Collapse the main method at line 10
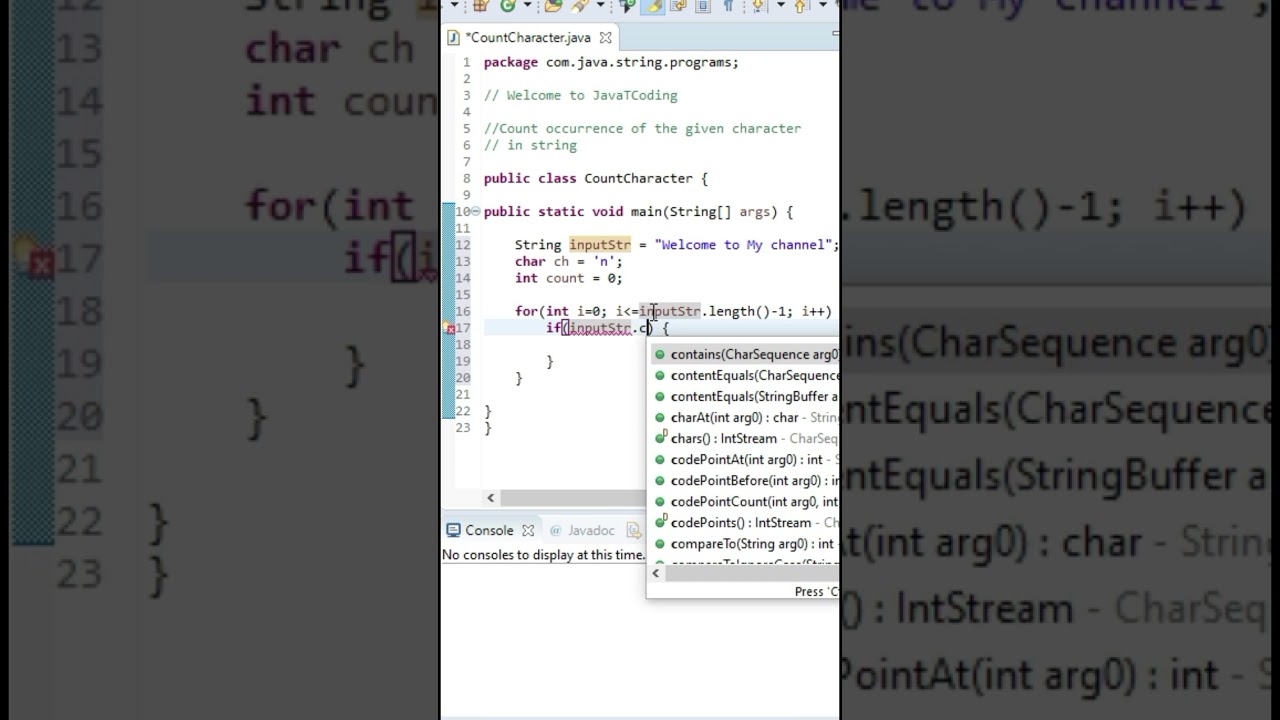 tap(476, 212)
